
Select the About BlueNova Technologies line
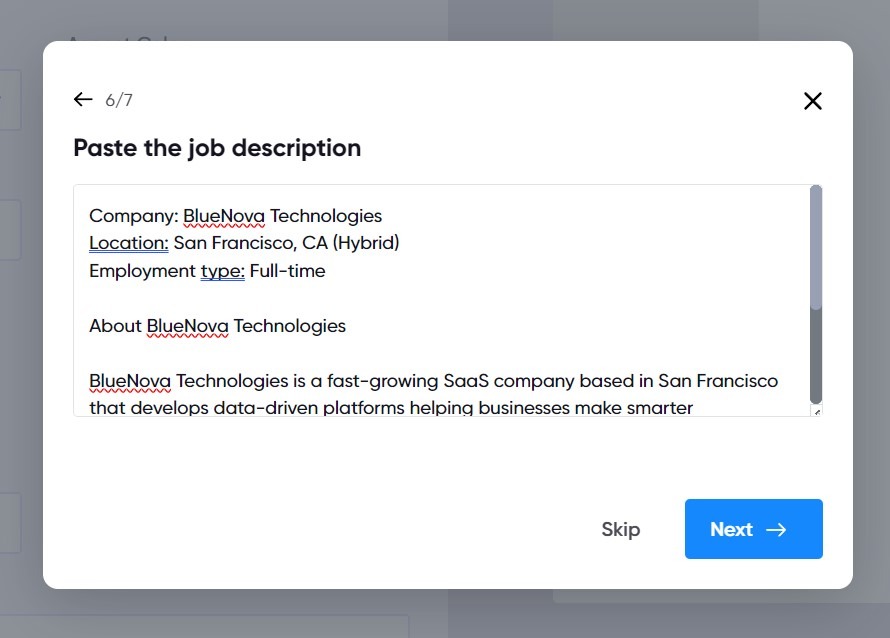[x=217, y=325]
